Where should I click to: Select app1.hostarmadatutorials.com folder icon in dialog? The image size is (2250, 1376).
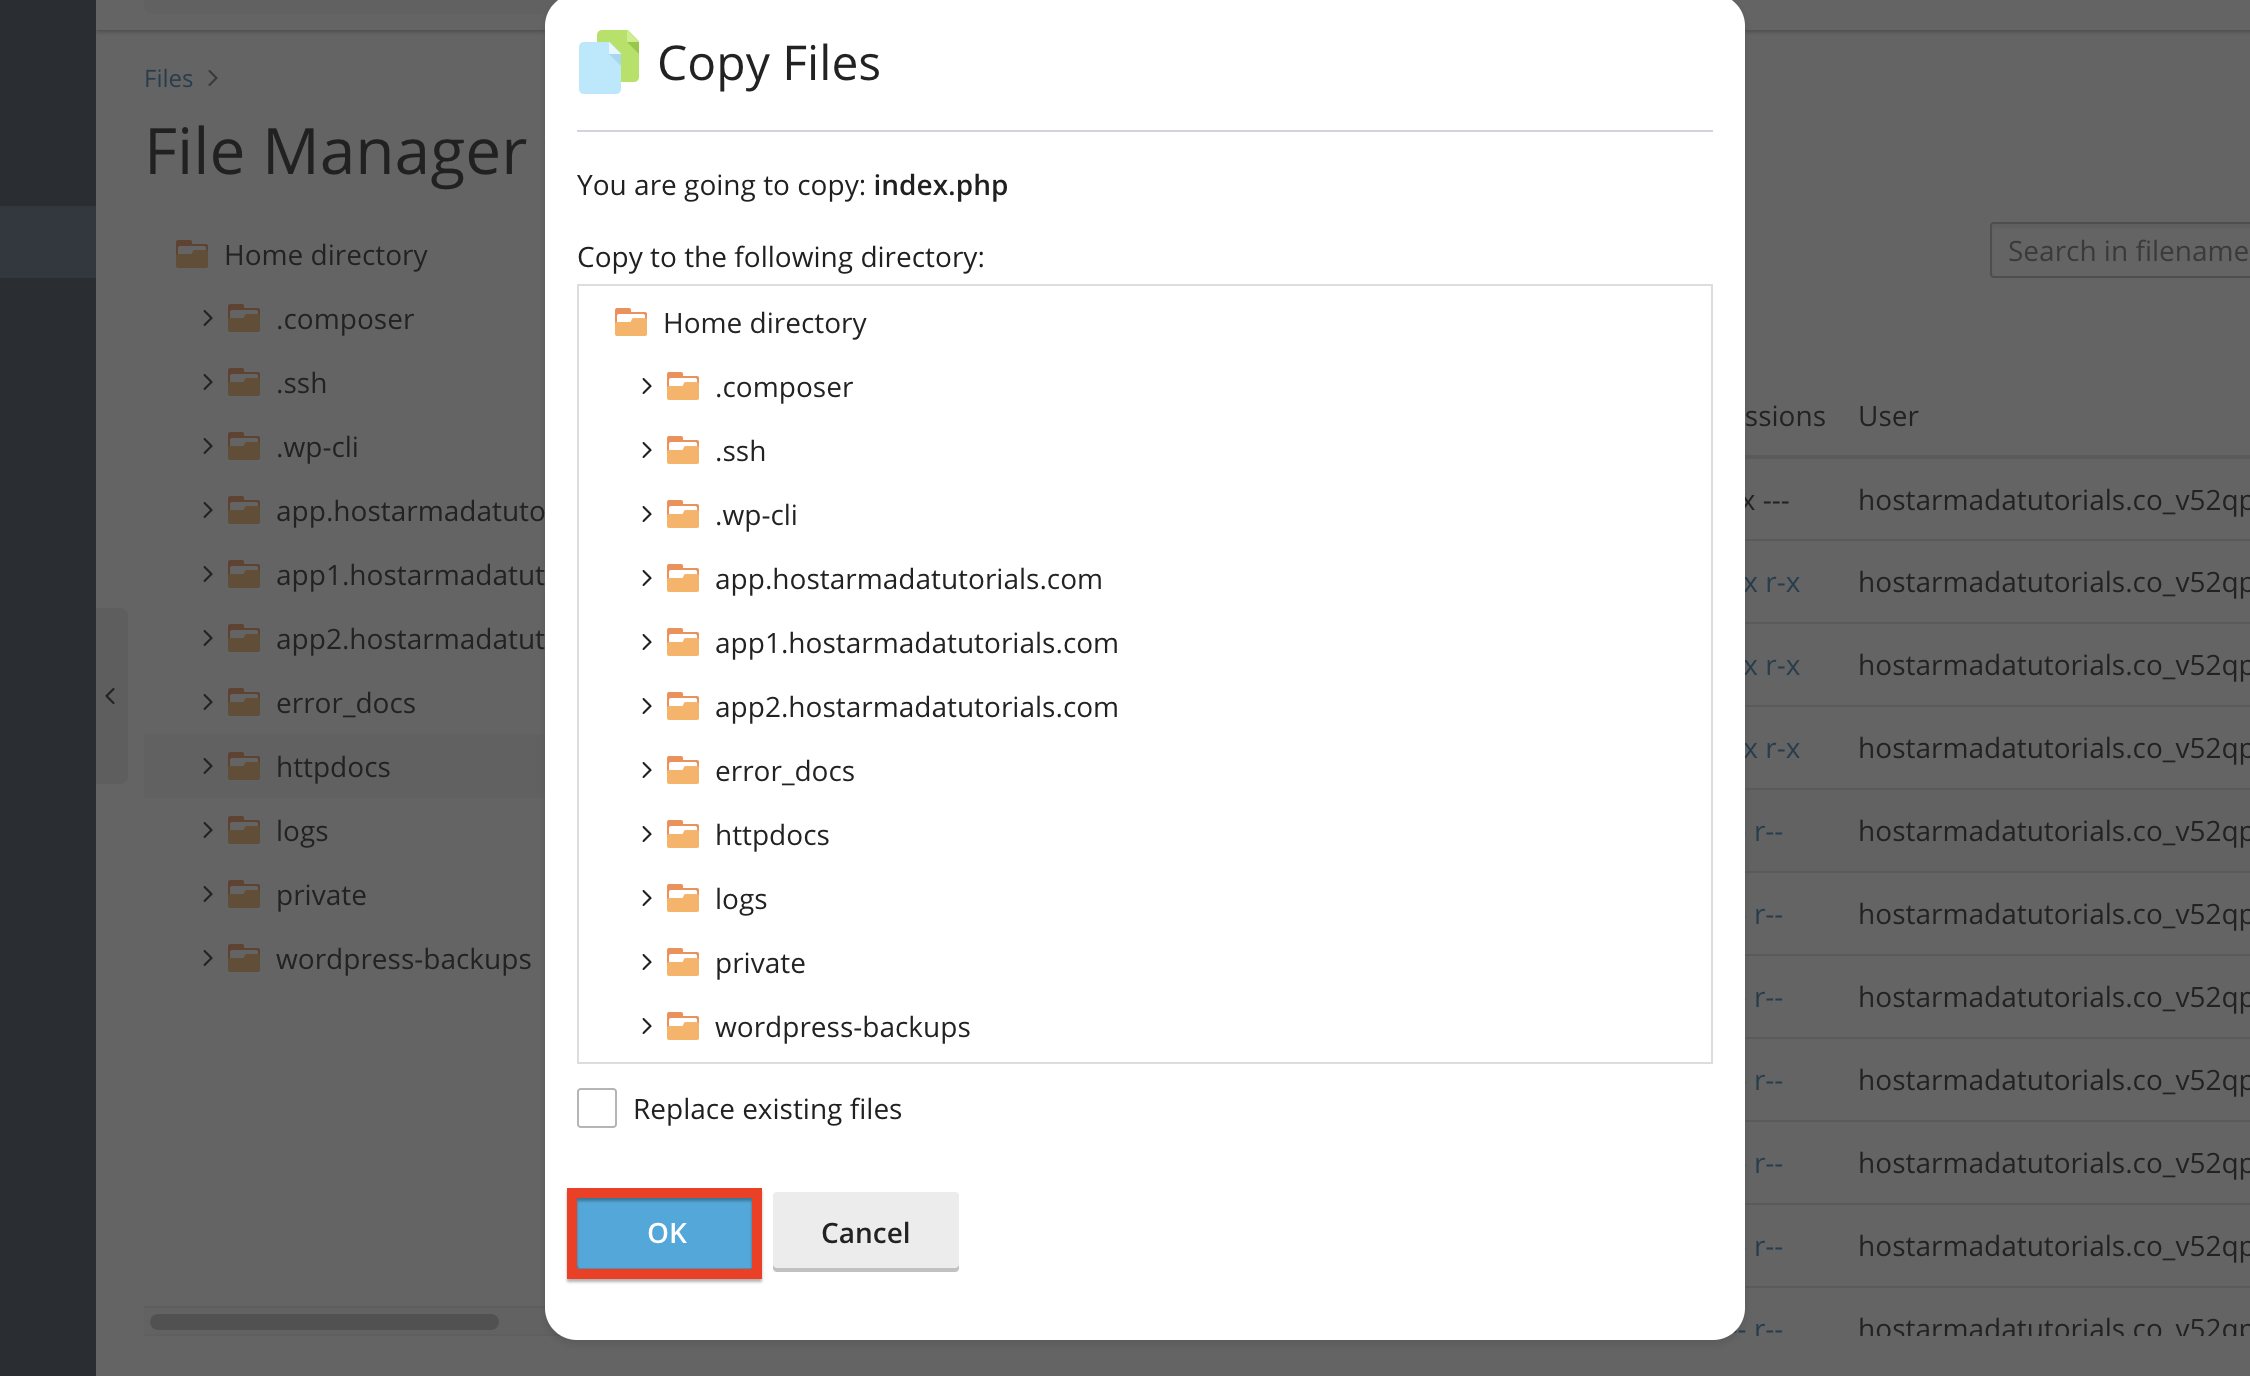tap(683, 642)
